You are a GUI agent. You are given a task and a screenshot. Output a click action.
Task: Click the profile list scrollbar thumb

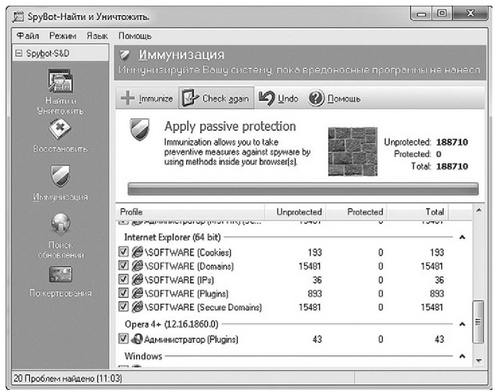[x=478, y=322]
